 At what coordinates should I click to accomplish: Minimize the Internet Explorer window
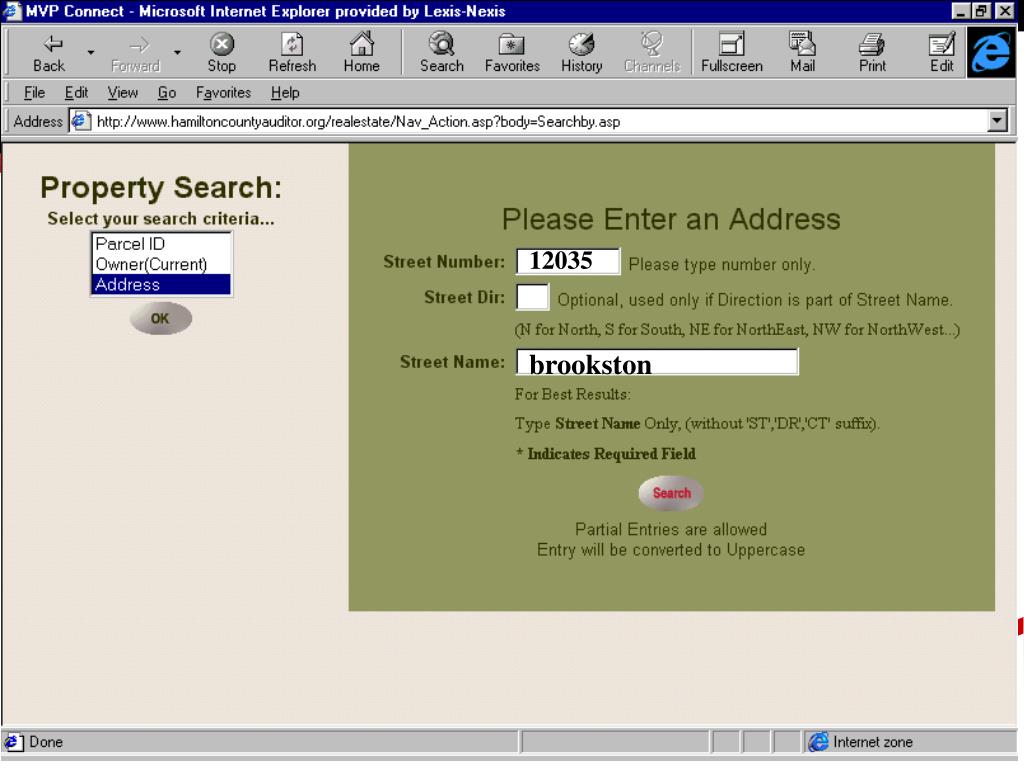pos(959,11)
